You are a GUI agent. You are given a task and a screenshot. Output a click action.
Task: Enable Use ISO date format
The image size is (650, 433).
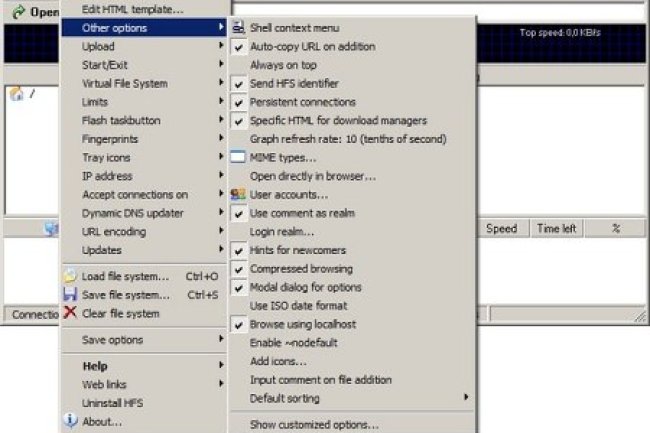click(353, 305)
